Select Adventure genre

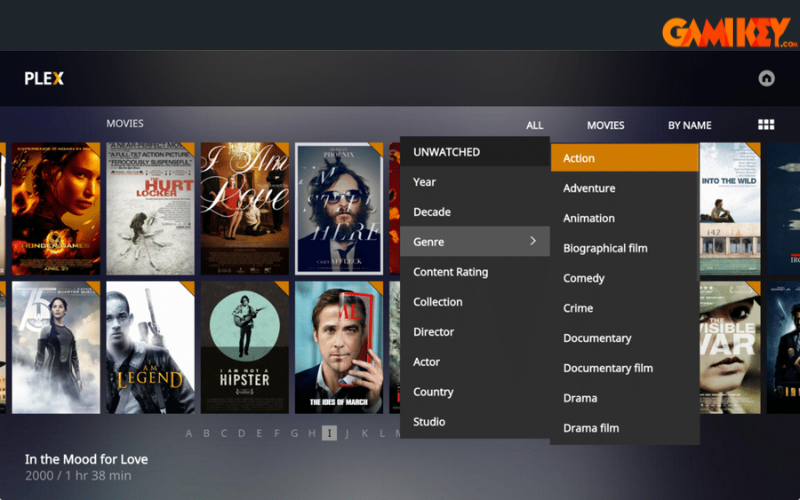point(624,188)
